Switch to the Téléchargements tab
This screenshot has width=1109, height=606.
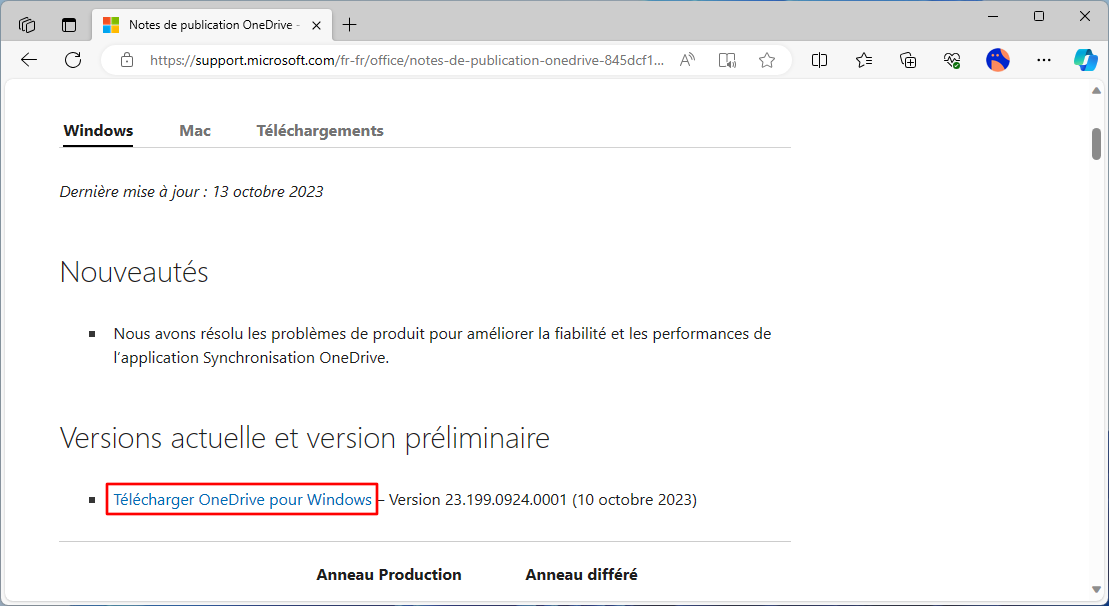(x=320, y=131)
